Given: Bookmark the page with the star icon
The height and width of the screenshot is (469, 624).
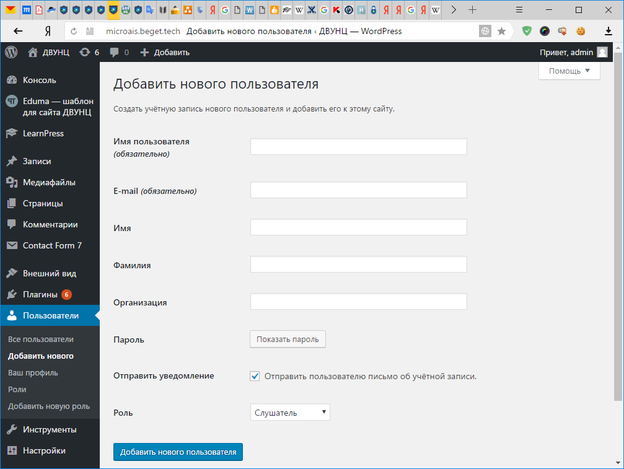Looking at the screenshot, I should [x=501, y=31].
